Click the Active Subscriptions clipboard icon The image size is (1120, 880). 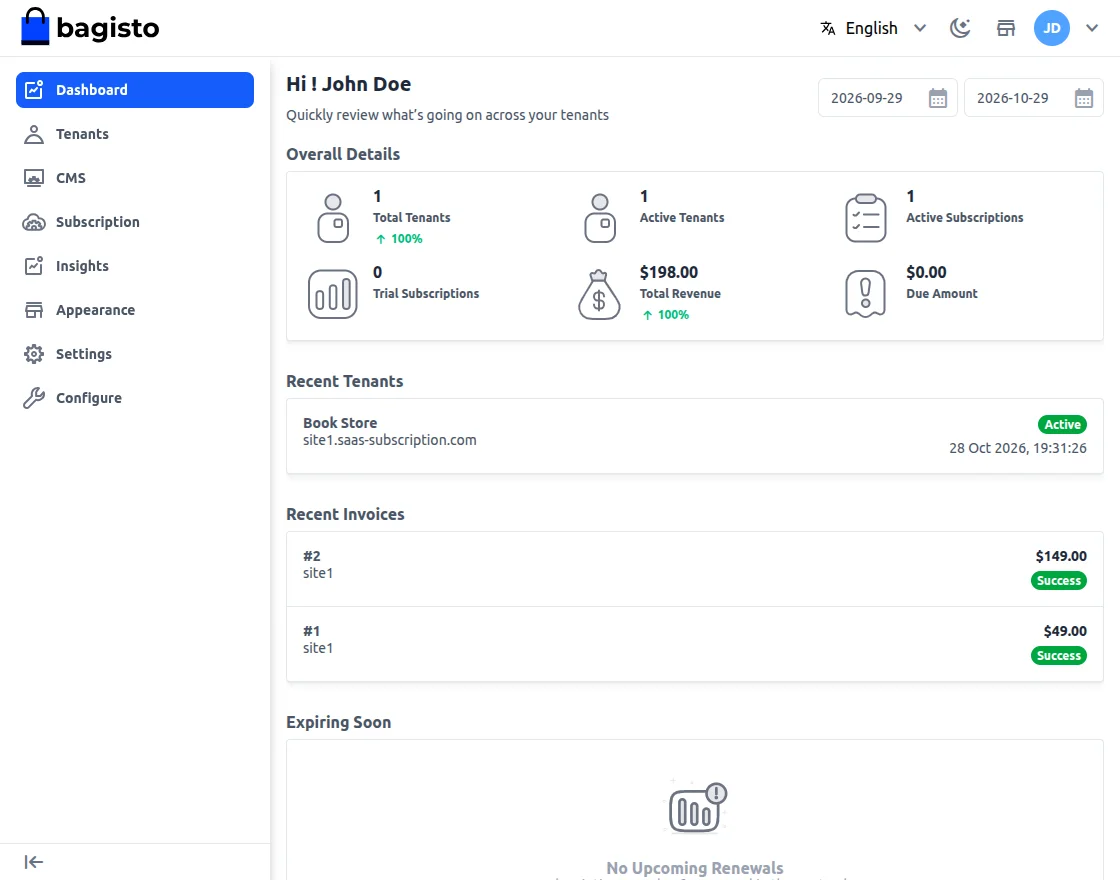pyautogui.click(x=866, y=218)
